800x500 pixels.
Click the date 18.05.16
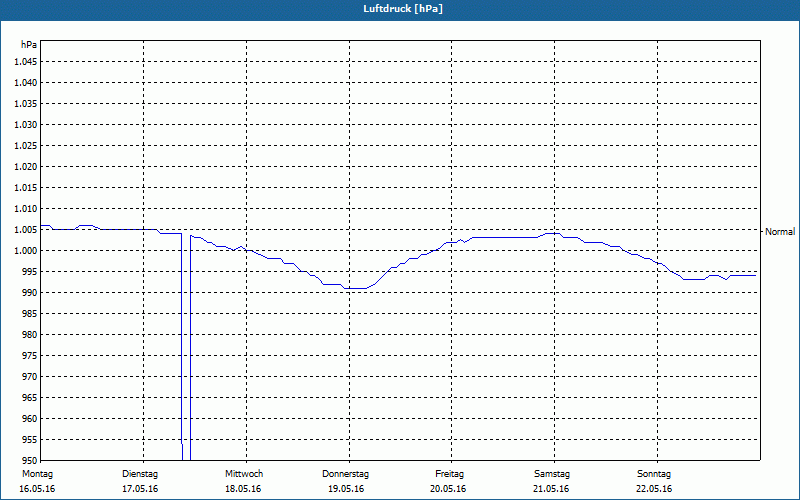click(x=243, y=489)
